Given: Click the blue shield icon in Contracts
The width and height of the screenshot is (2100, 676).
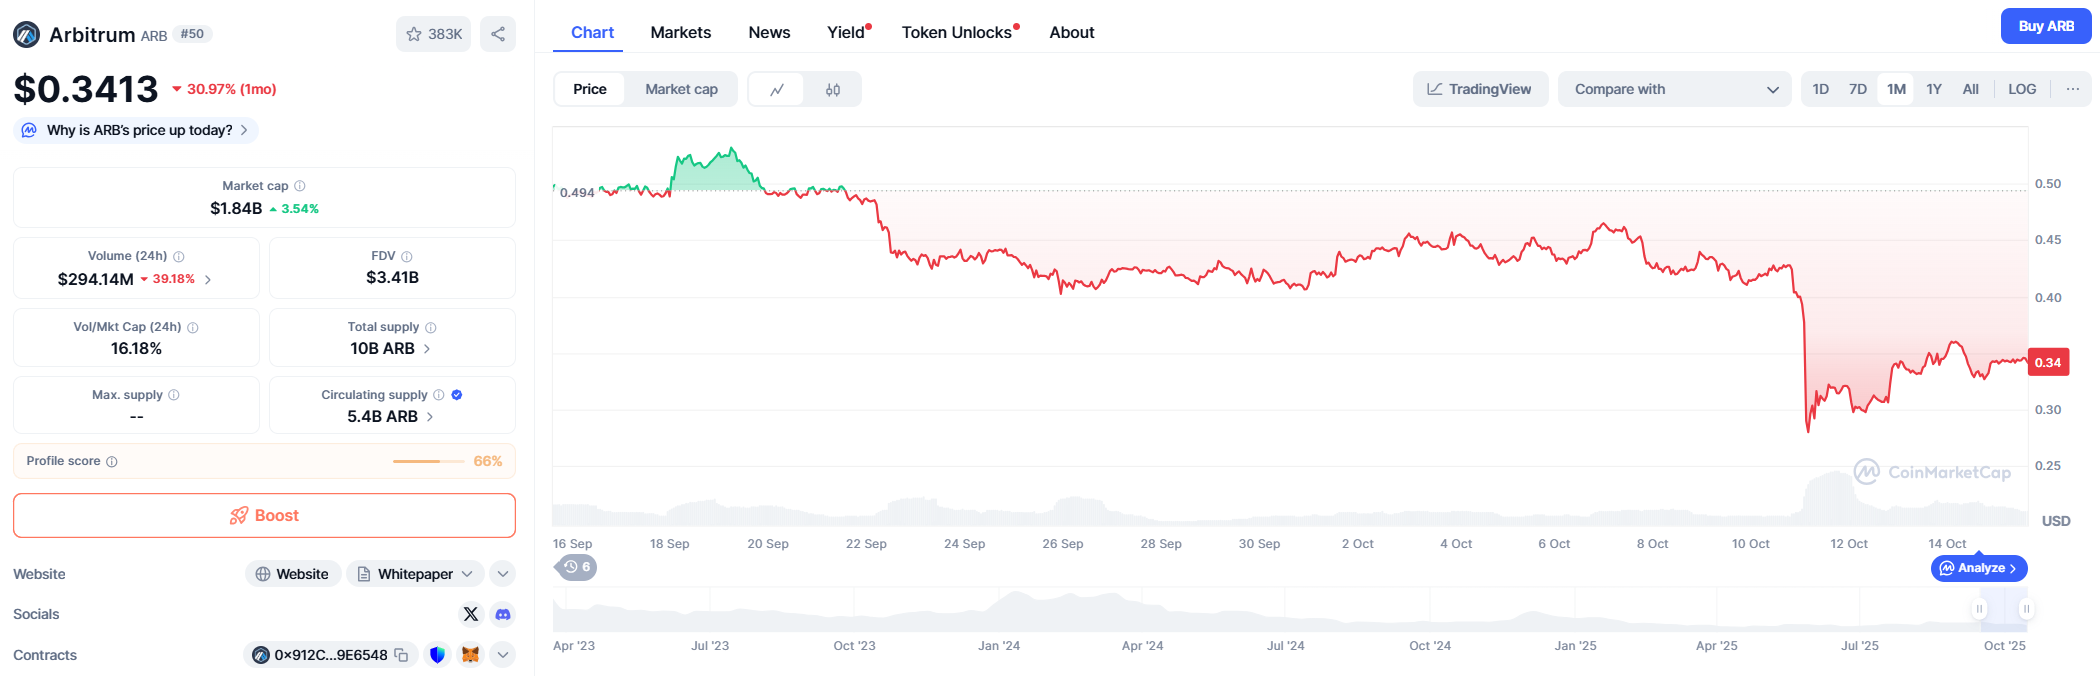Looking at the screenshot, I should click(x=437, y=655).
